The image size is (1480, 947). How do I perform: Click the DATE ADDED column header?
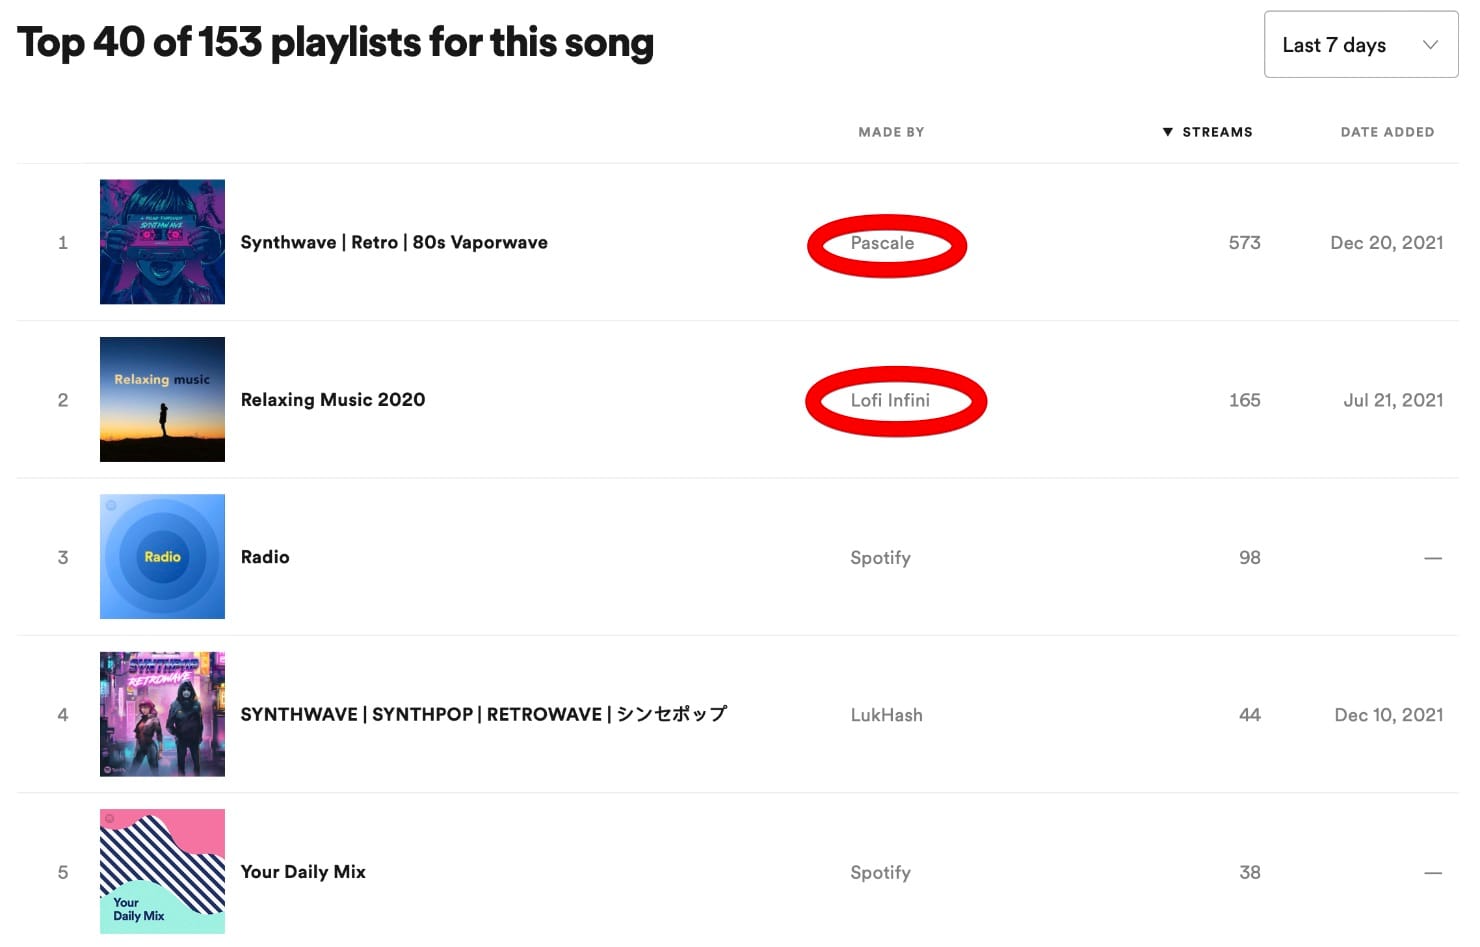pyautogui.click(x=1388, y=131)
